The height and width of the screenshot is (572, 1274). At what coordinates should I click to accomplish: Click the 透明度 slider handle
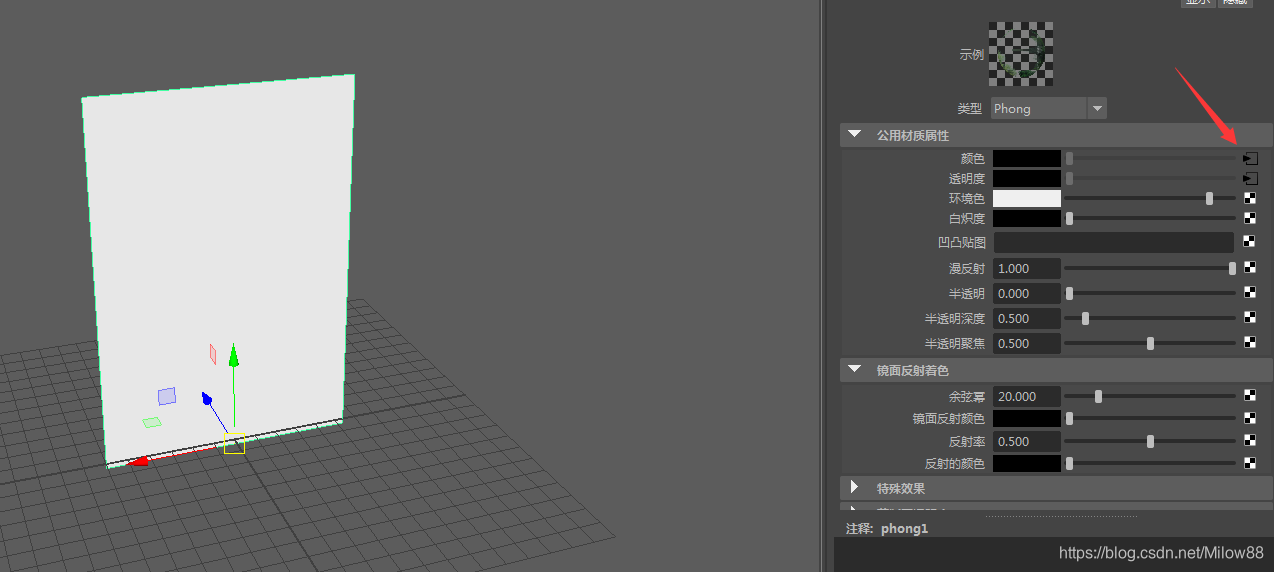pos(1069,178)
